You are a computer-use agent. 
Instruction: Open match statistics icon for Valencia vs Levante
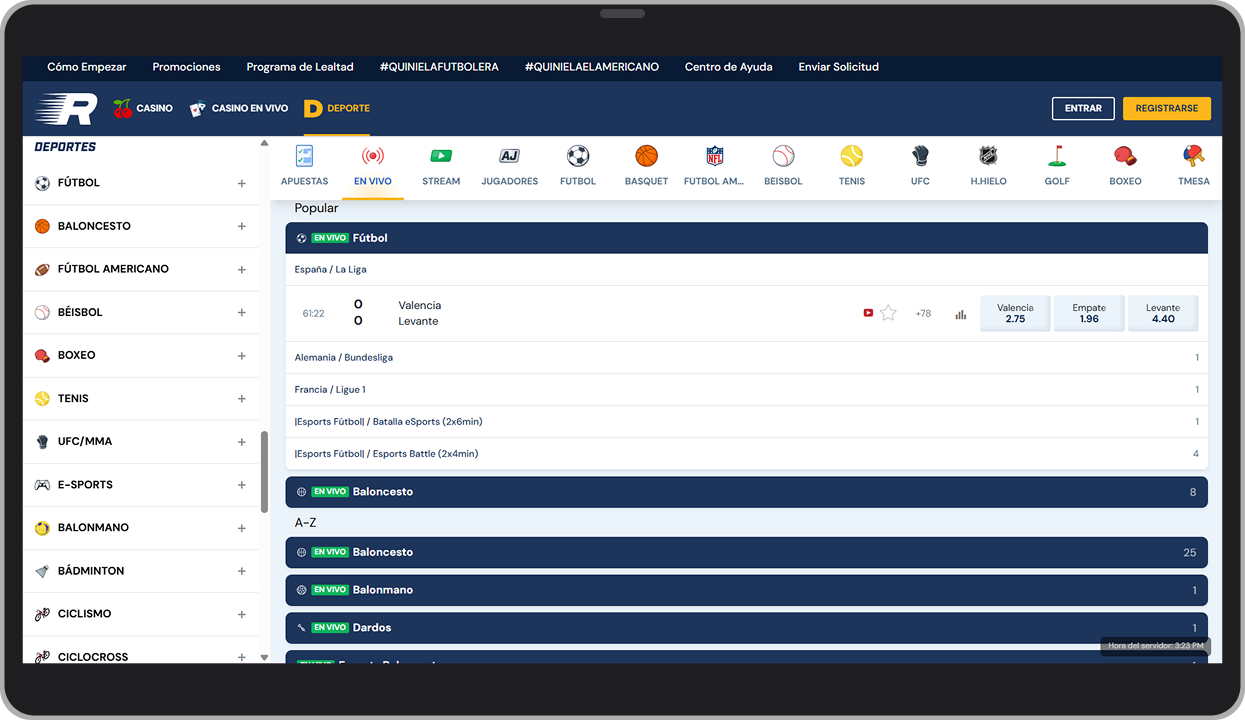(961, 313)
